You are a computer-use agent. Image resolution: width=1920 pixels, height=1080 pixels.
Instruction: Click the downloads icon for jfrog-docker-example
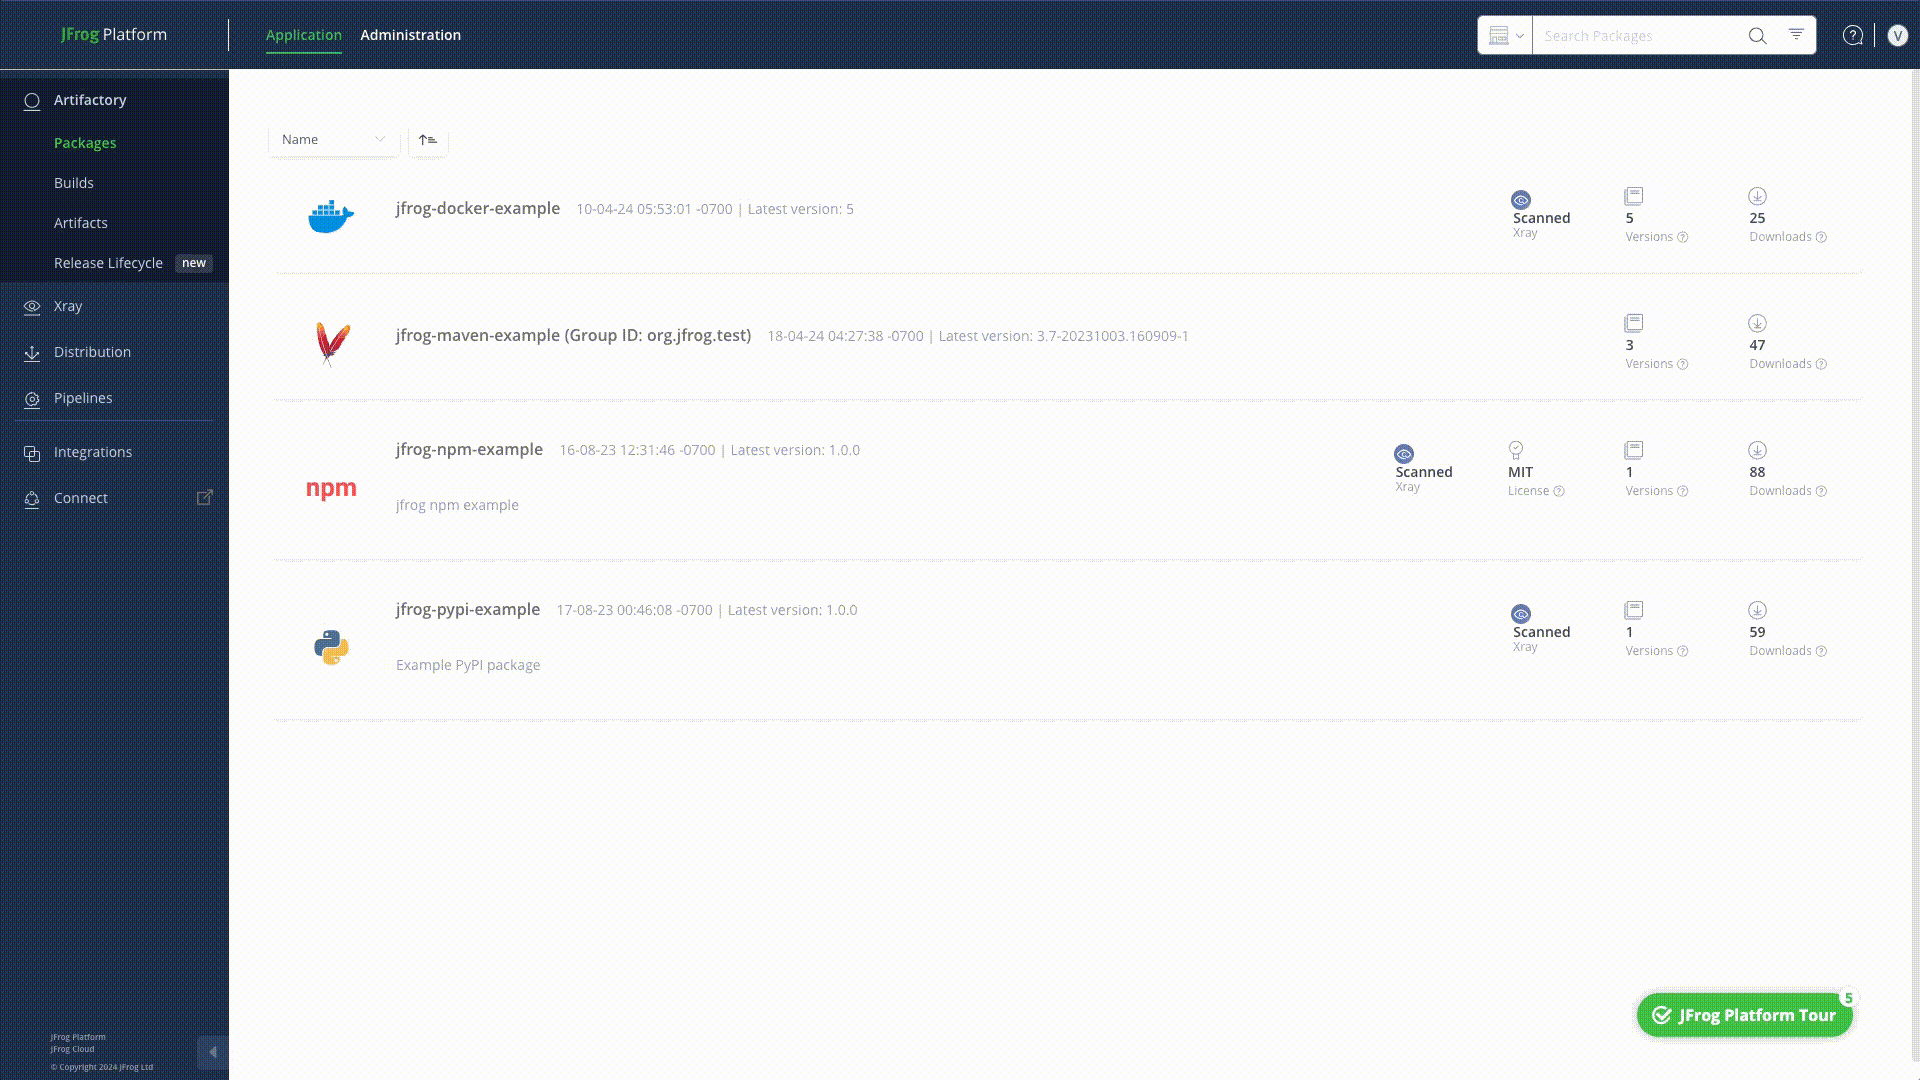tap(1757, 196)
